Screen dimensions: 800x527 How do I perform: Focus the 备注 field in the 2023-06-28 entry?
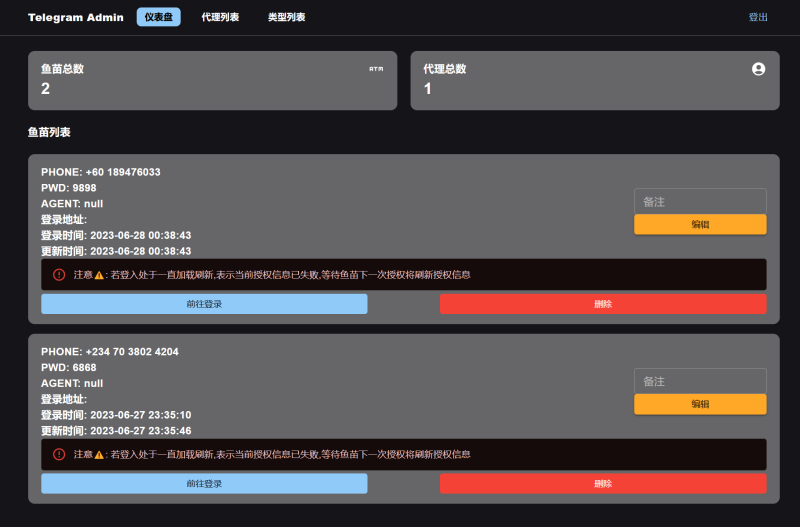point(700,201)
